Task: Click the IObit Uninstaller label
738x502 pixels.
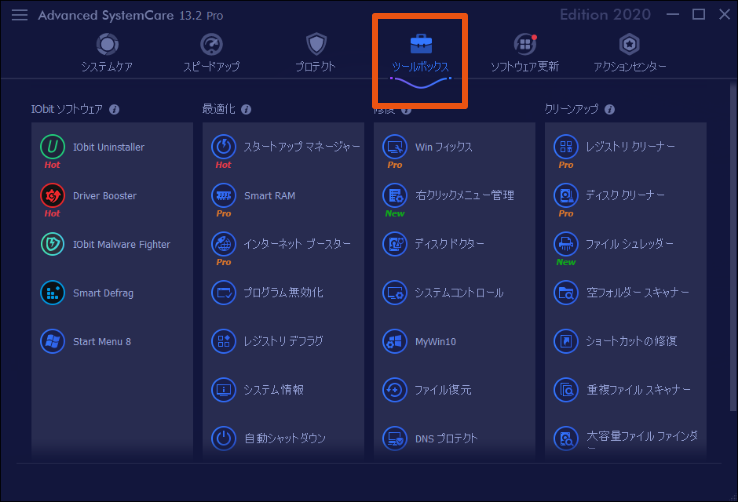Action: (x=109, y=147)
